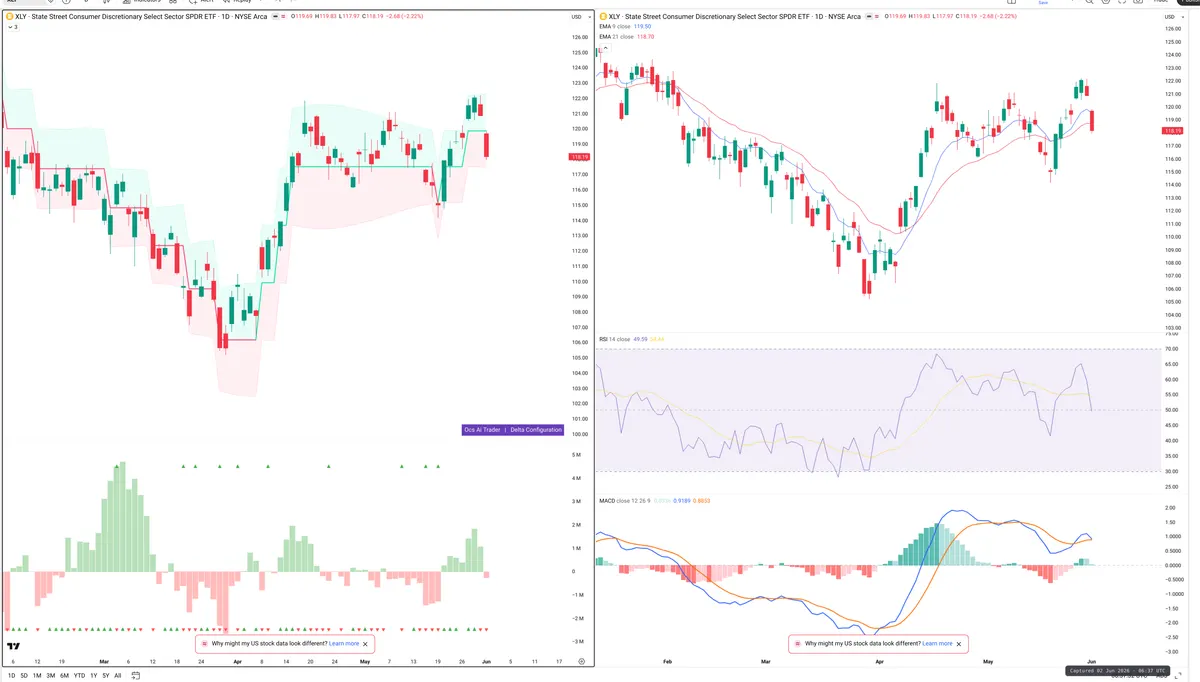Select the RSI 14 close legend
This screenshot has height=682, width=1200.
(x=615, y=340)
